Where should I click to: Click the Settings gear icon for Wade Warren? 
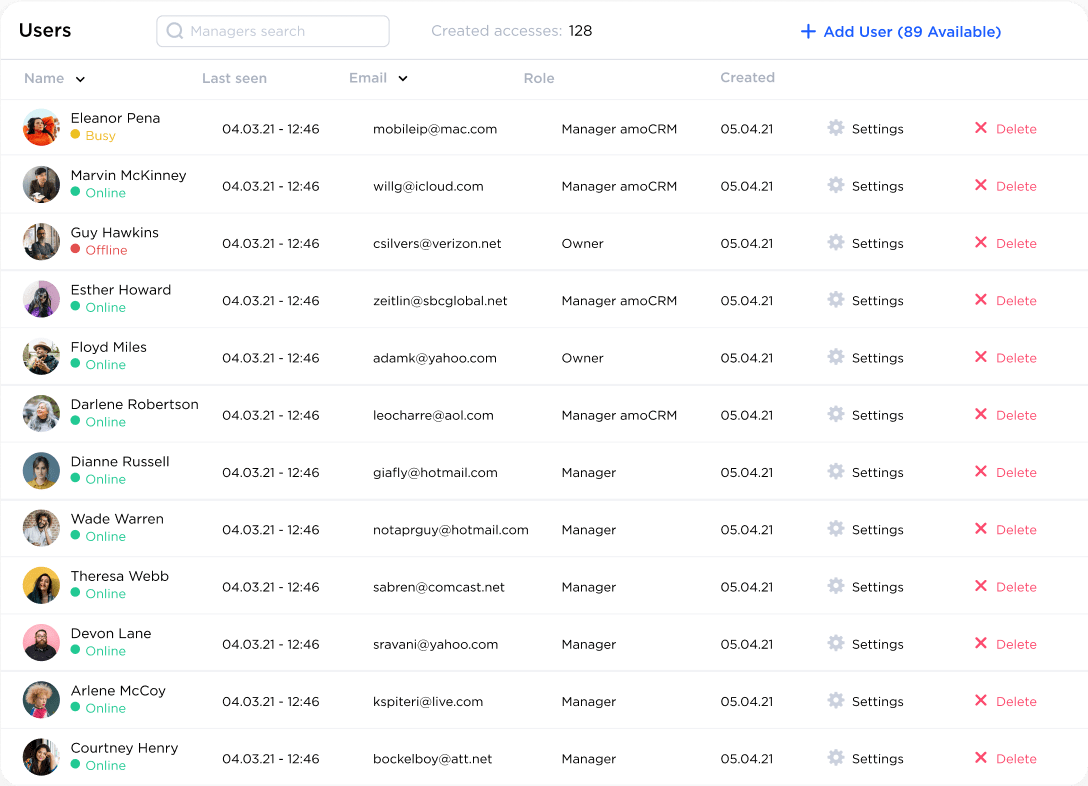point(835,529)
